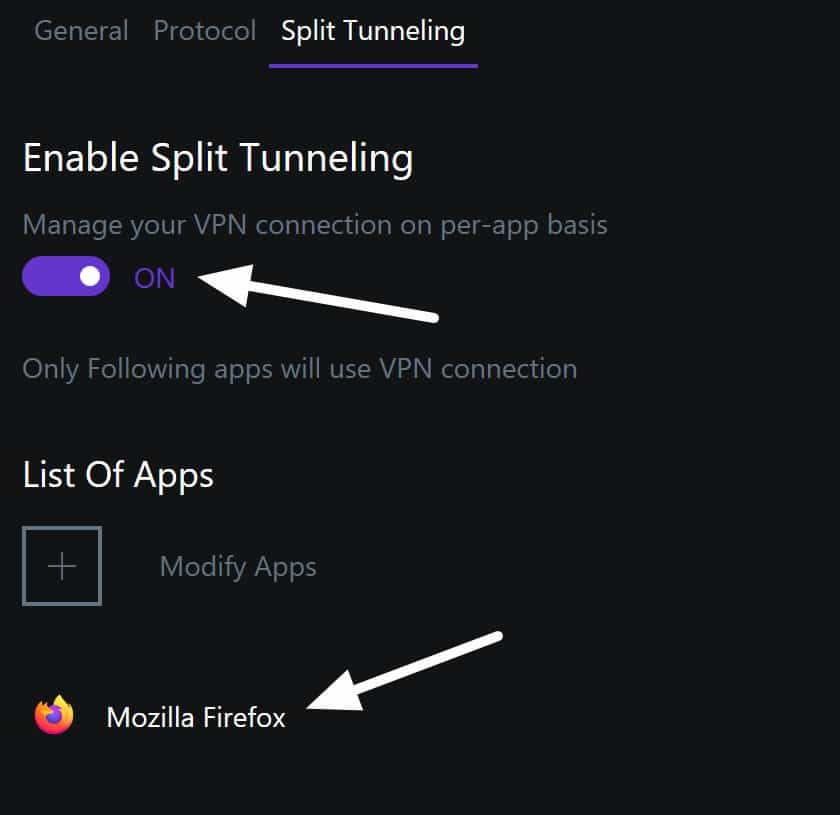Click the purple underline beneath Split Tunneling
This screenshot has height=815, width=840.
click(x=373, y=66)
